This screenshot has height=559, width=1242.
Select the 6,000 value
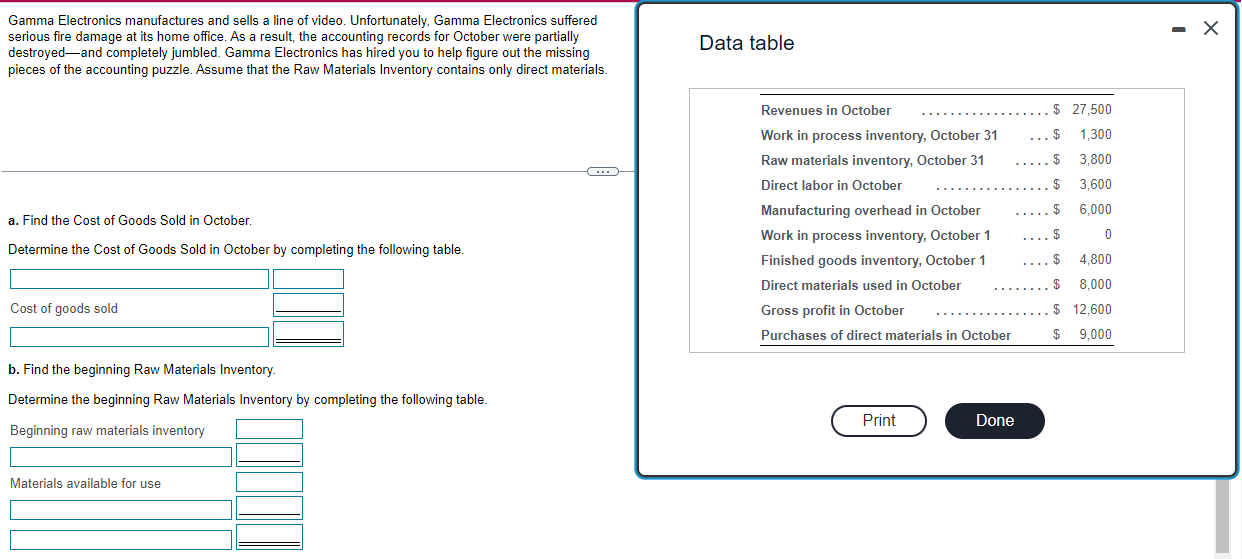(x=1095, y=210)
